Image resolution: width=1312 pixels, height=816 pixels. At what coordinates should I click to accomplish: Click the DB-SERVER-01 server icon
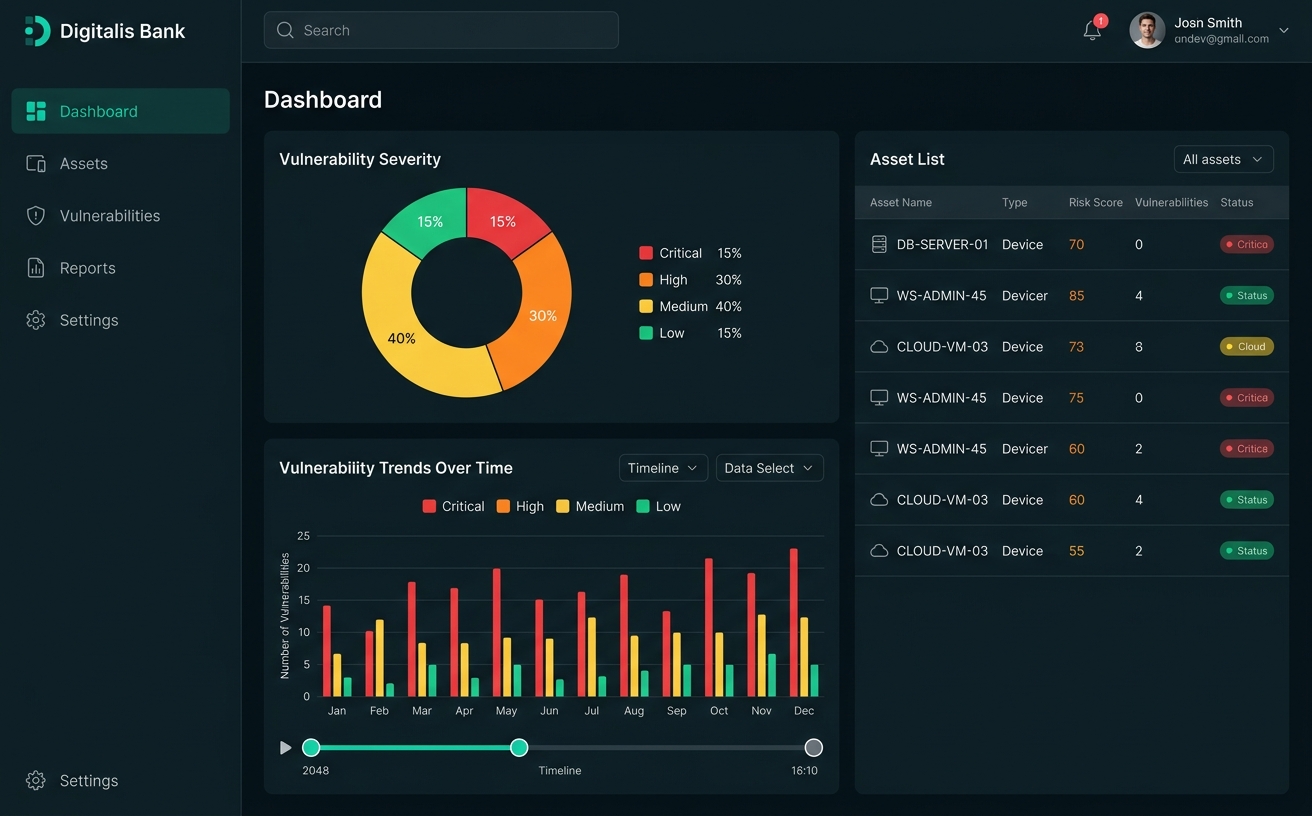(879, 244)
